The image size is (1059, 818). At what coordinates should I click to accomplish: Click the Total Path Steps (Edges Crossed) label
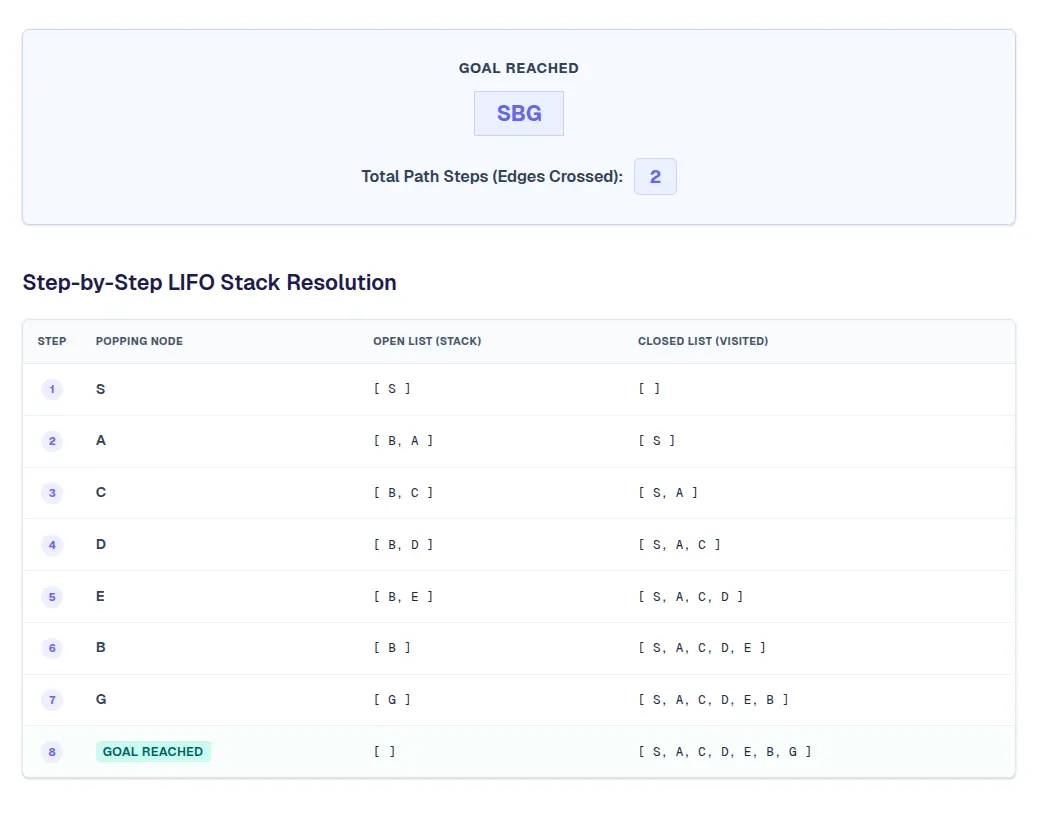[492, 176]
